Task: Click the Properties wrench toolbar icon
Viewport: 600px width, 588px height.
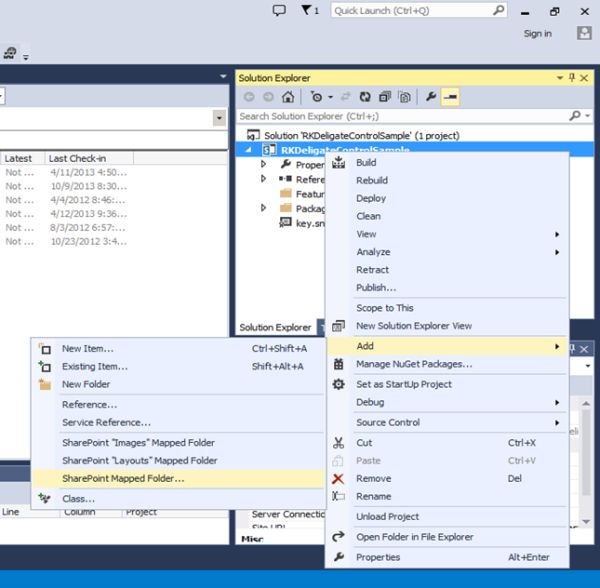Action: (x=431, y=97)
